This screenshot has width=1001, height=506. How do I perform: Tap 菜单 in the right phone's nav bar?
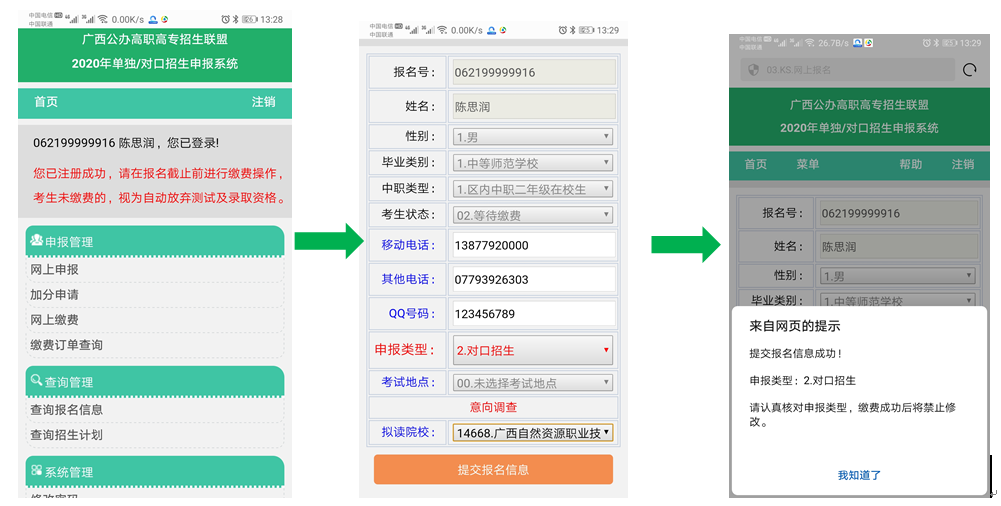click(808, 165)
